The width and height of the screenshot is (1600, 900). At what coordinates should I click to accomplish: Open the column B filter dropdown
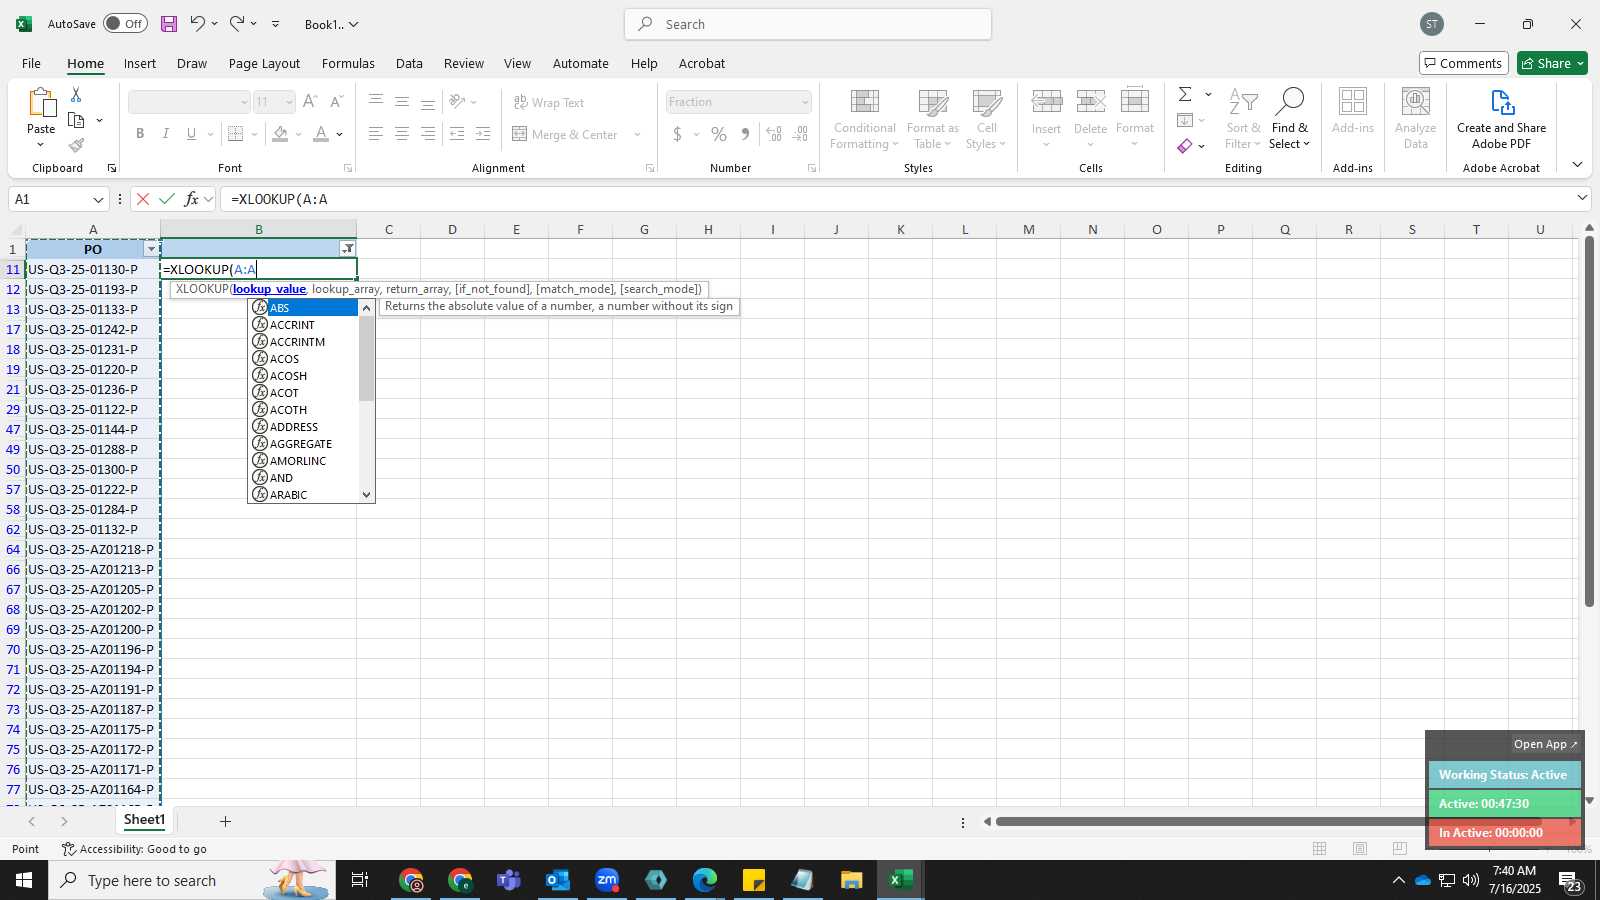tap(347, 249)
